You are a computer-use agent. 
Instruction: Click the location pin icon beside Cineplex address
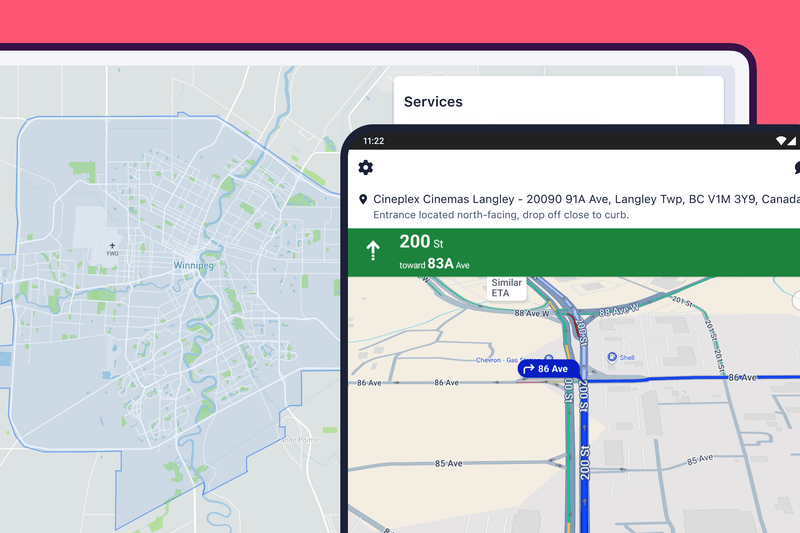363,199
